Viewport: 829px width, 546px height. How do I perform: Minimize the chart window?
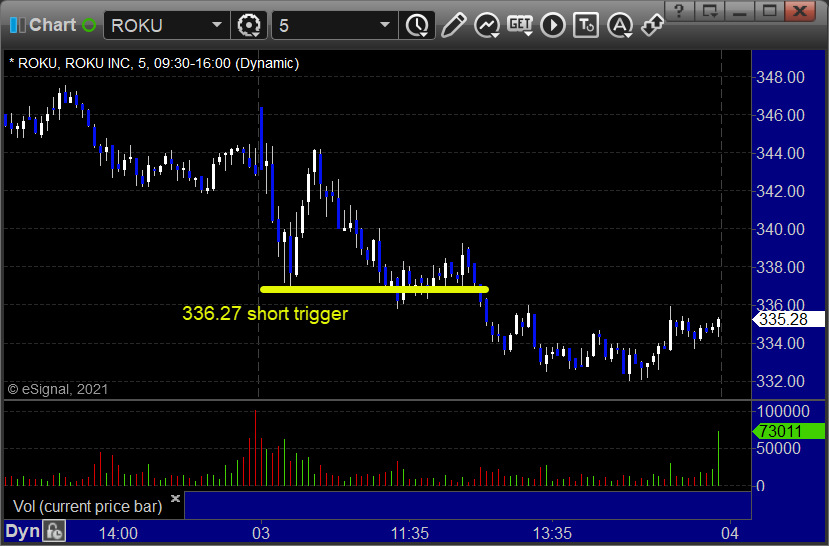[x=740, y=11]
